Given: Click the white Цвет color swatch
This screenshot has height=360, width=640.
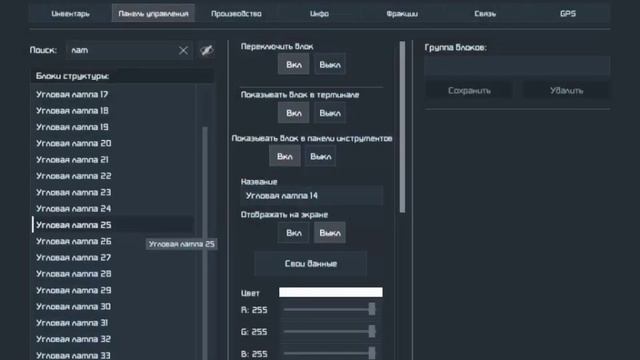Looking at the screenshot, I should click(x=331, y=292).
